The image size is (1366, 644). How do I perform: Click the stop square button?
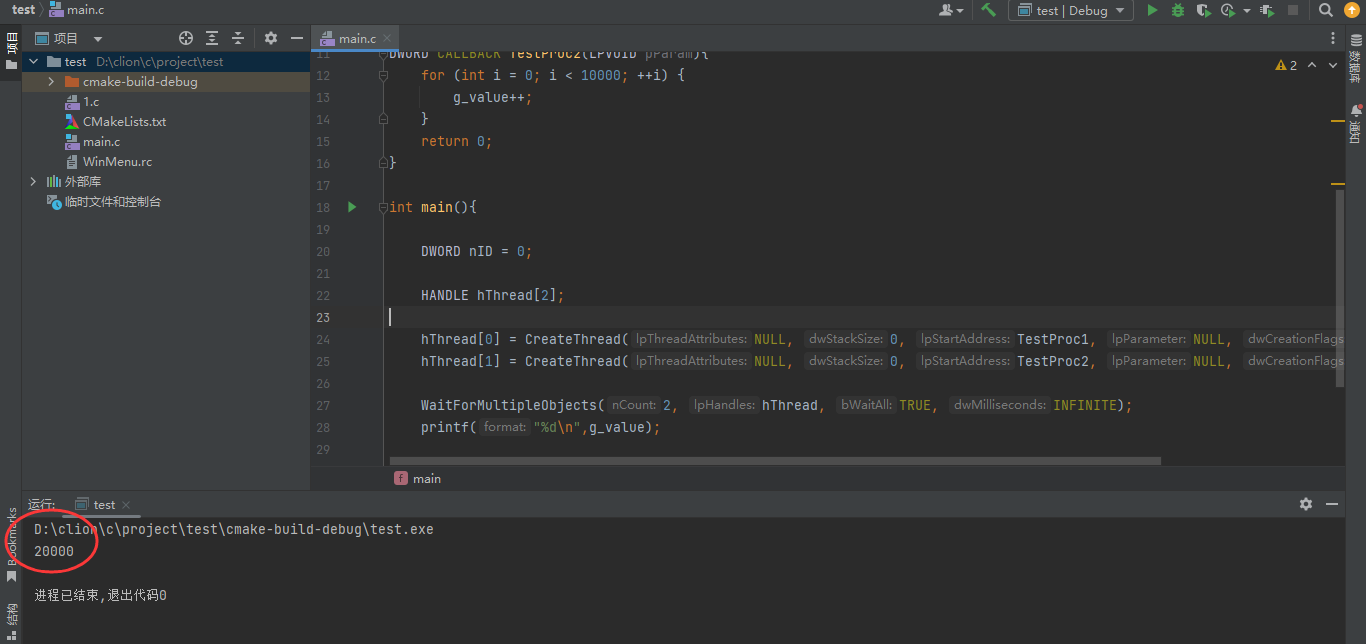tap(1293, 10)
